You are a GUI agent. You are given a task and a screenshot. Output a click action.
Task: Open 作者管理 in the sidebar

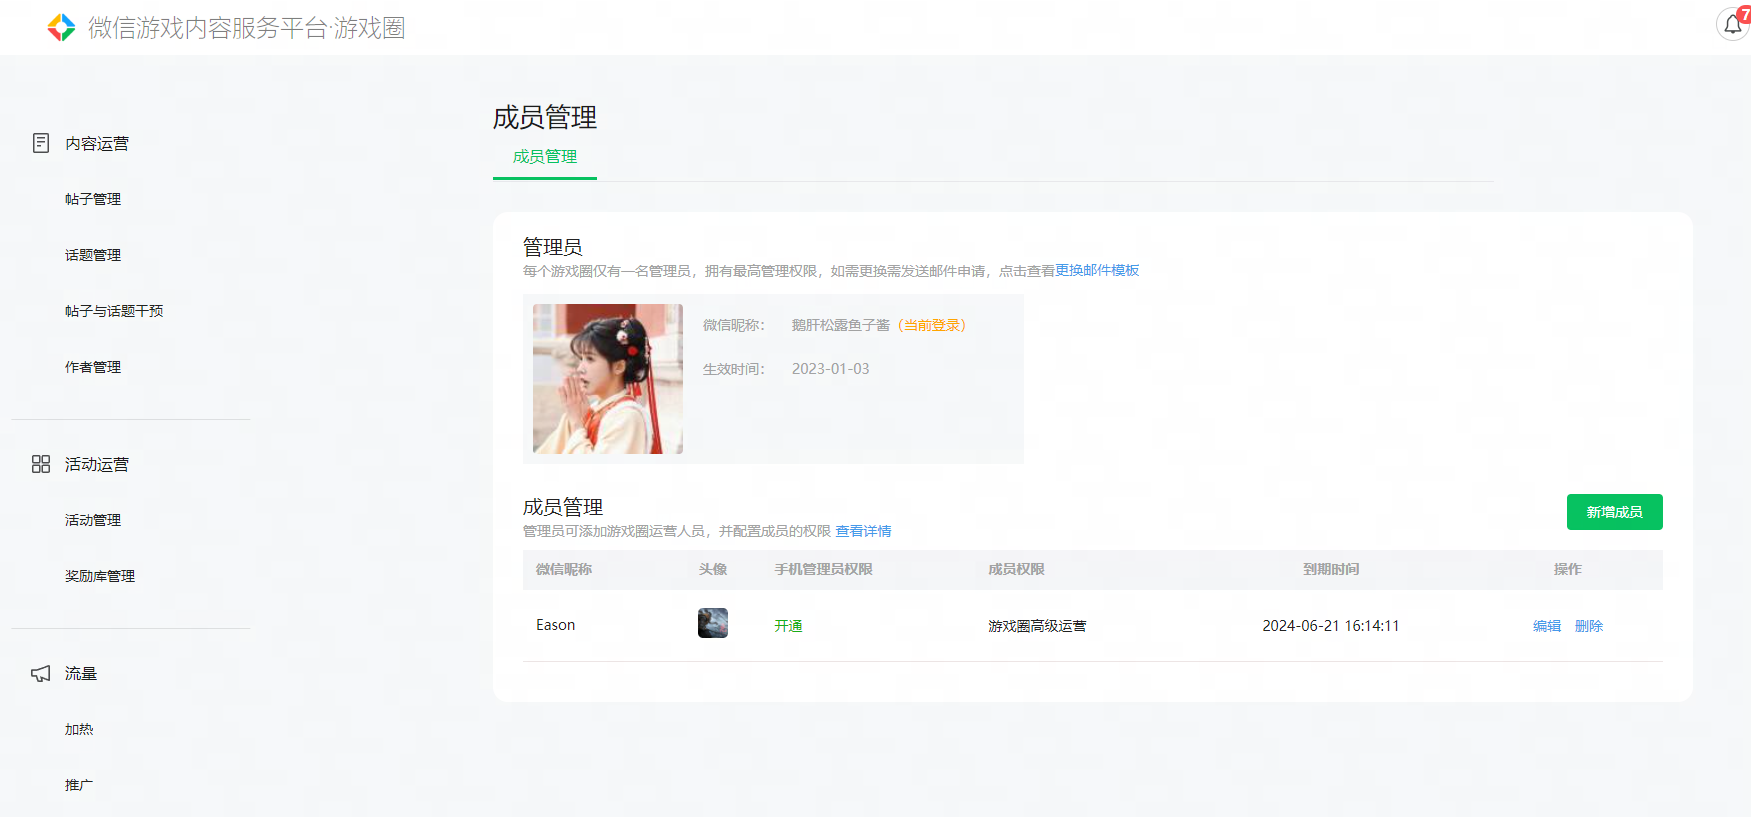[93, 367]
